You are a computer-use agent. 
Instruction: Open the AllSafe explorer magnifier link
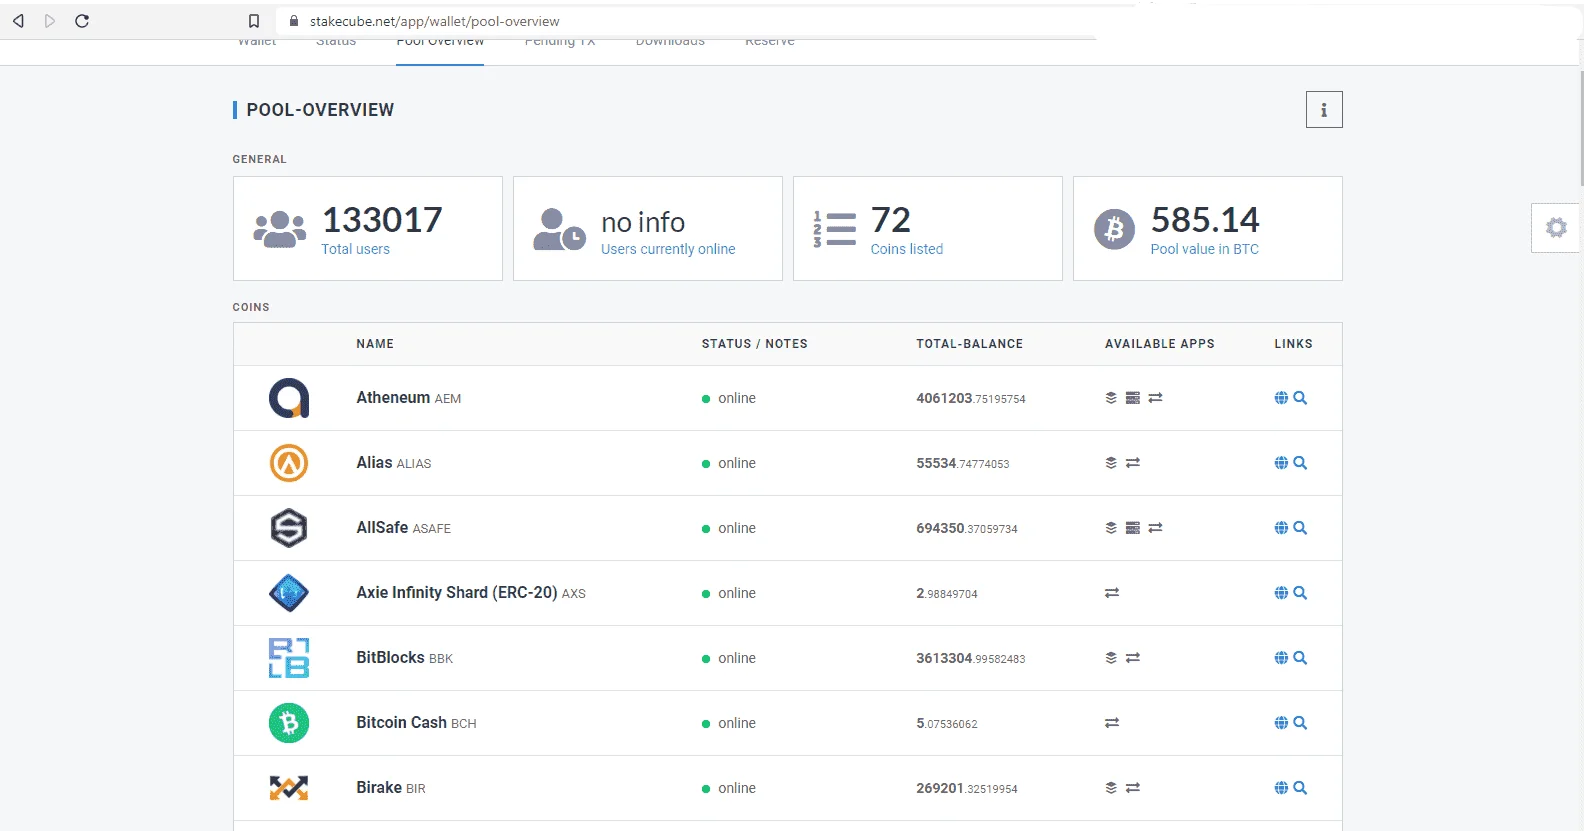(x=1300, y=528)
